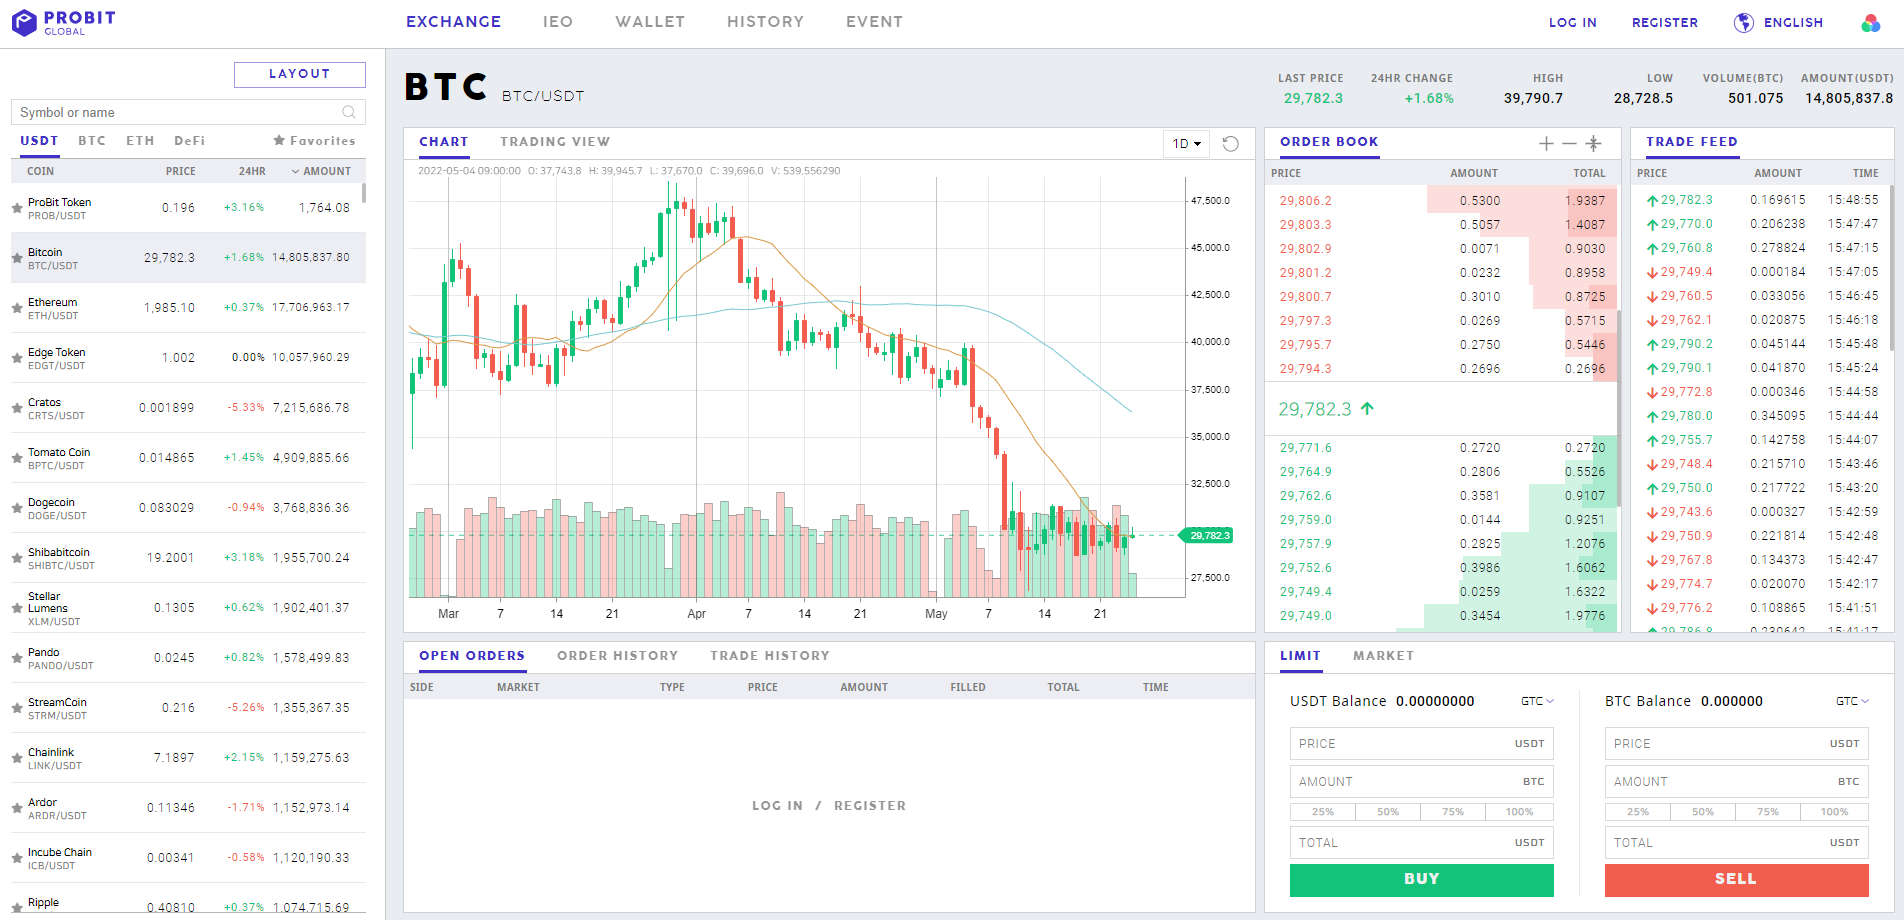Click Log In in the header
1904x920 pixels.
click(1572, 23)
